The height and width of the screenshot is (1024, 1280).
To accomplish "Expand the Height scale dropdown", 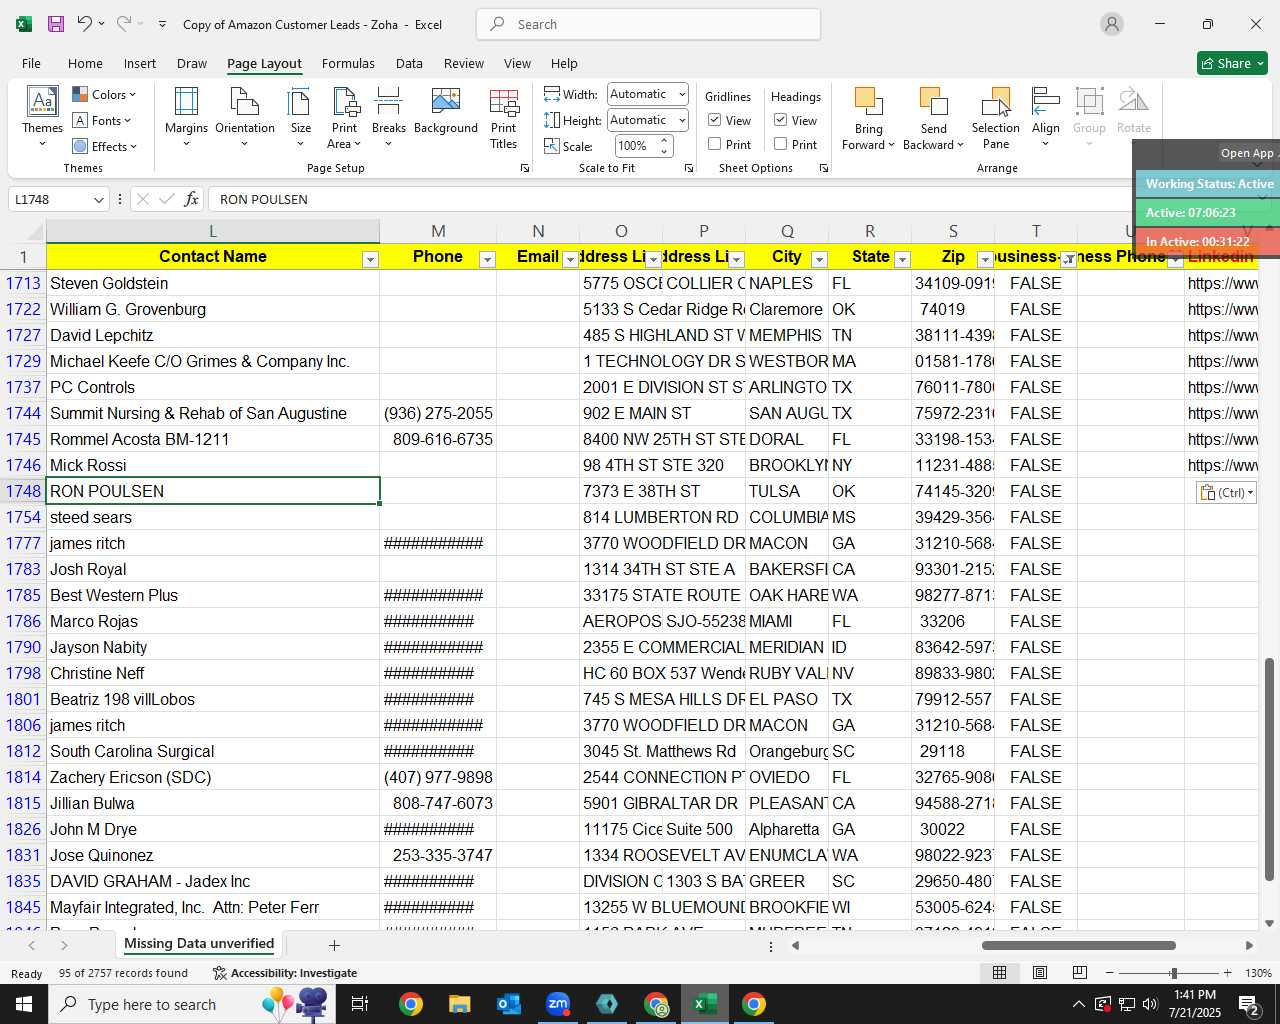I will (x=682, y=121).
